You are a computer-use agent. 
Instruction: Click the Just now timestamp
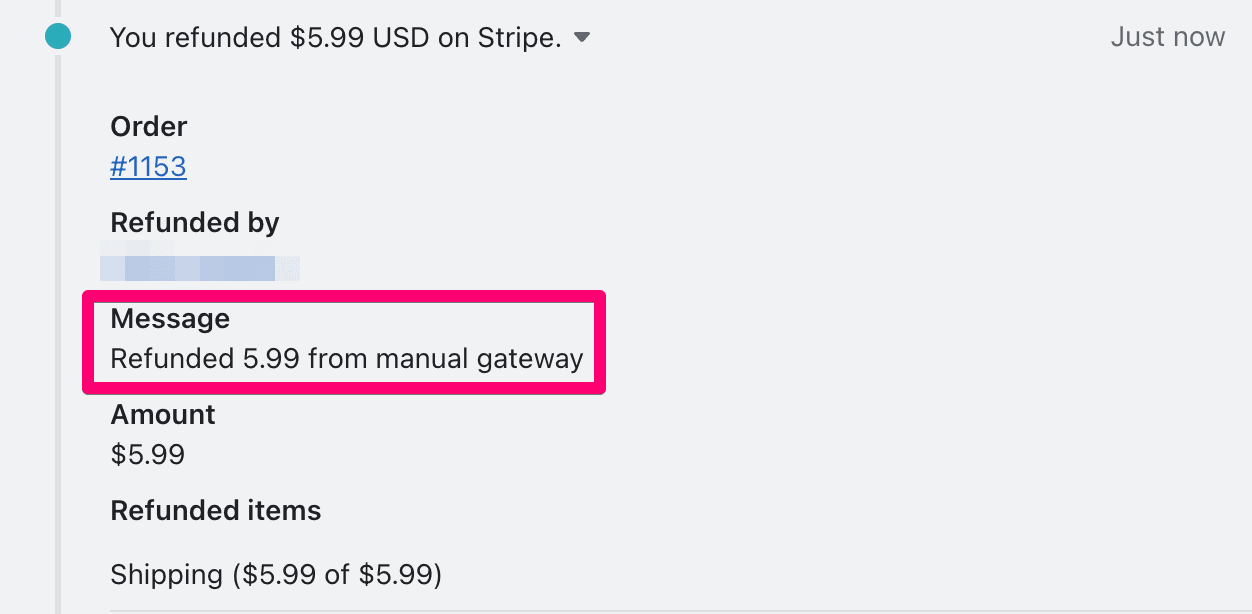pyautogui.click(x=1167, y=36)
